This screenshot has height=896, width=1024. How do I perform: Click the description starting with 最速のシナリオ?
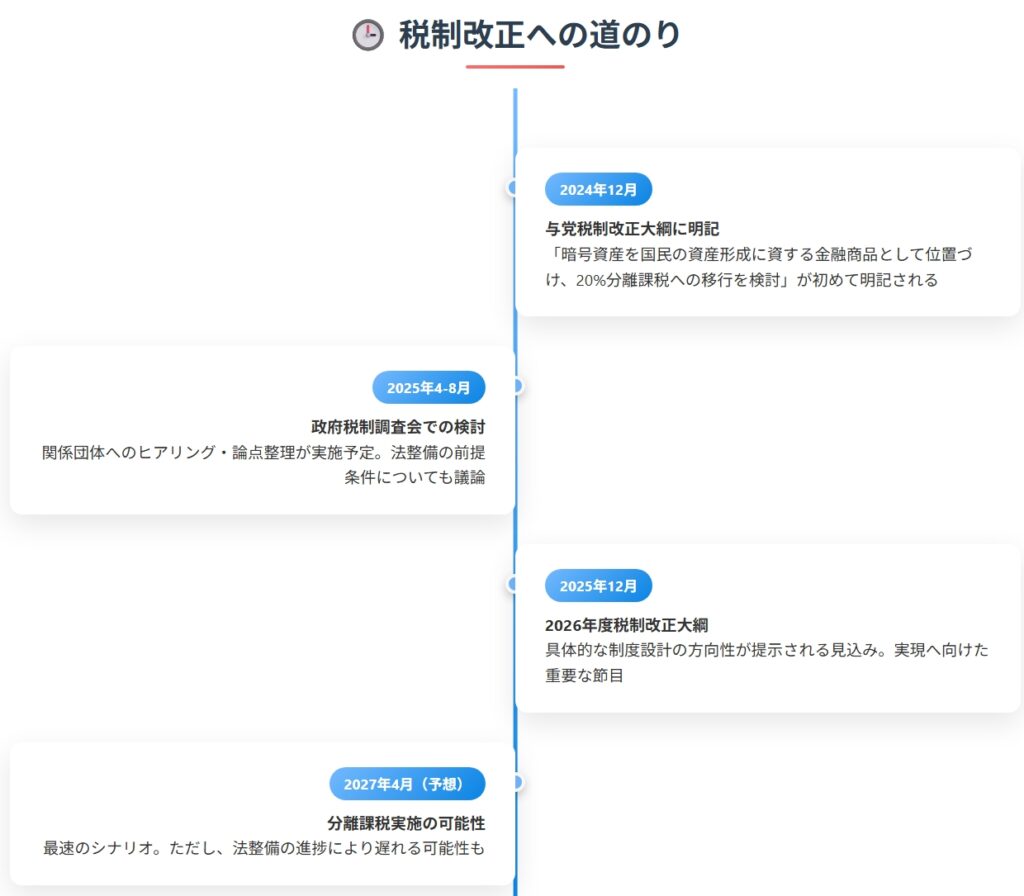(x=264, y=848)
